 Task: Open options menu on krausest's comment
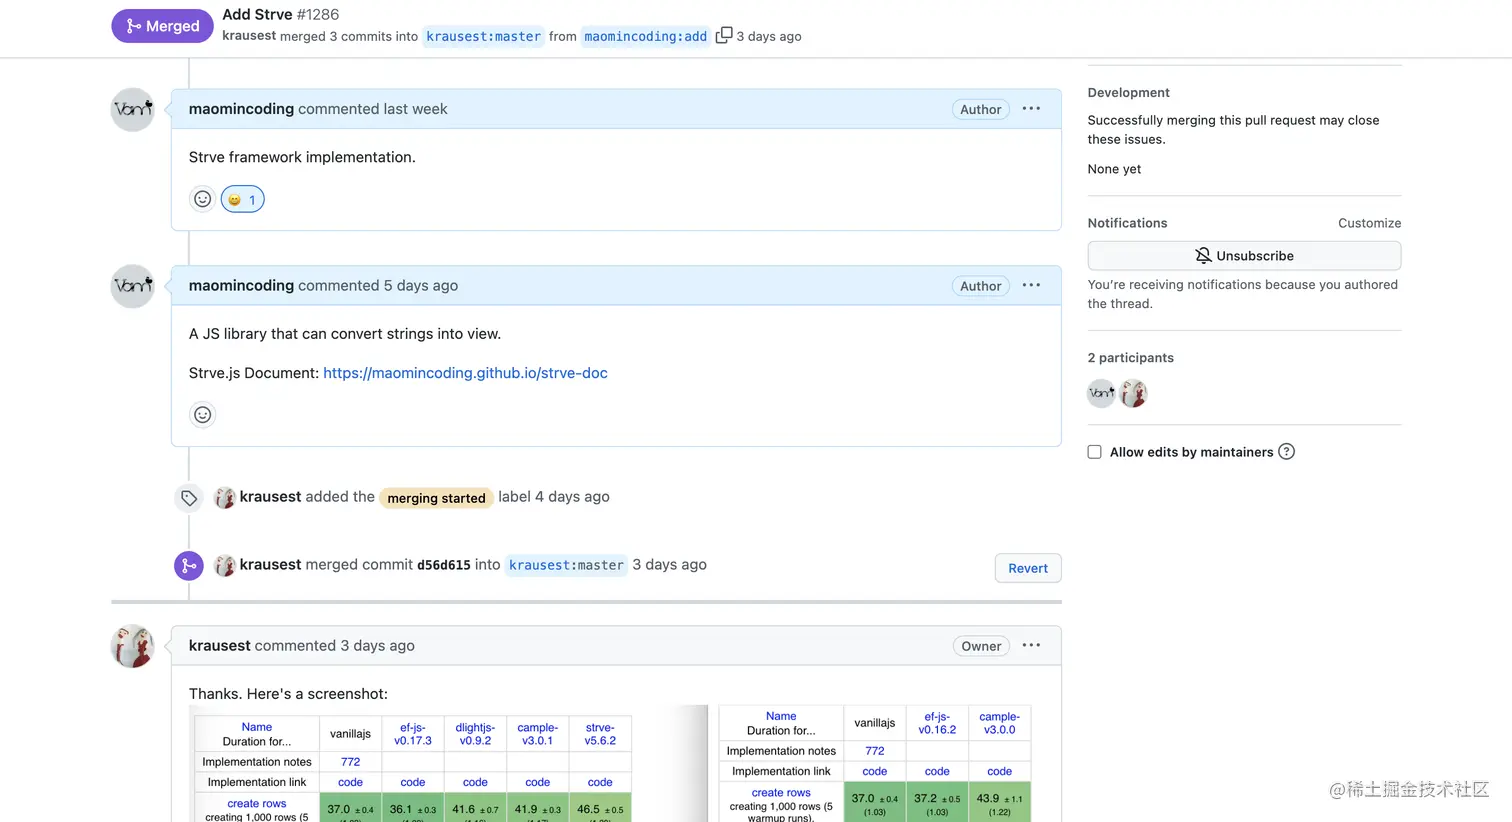click(x=1031, y=646)
